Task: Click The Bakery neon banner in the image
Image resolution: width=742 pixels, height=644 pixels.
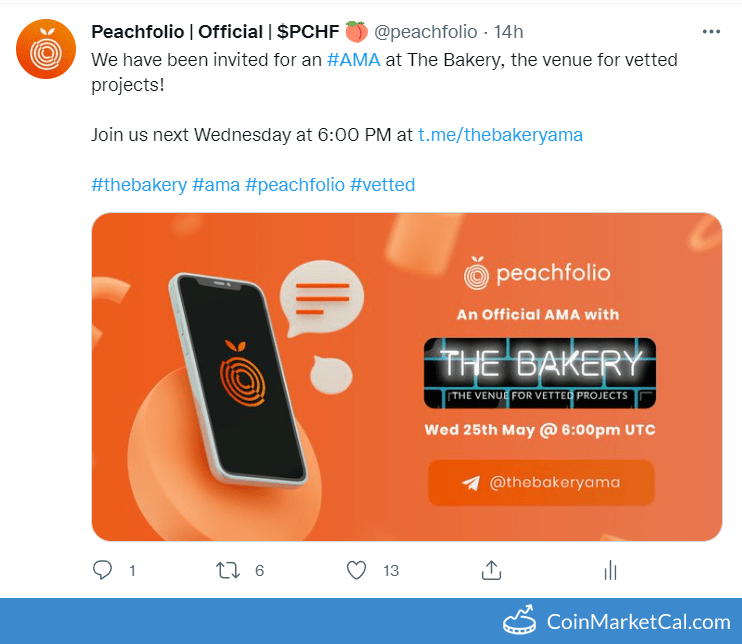Action: point(540,373)
